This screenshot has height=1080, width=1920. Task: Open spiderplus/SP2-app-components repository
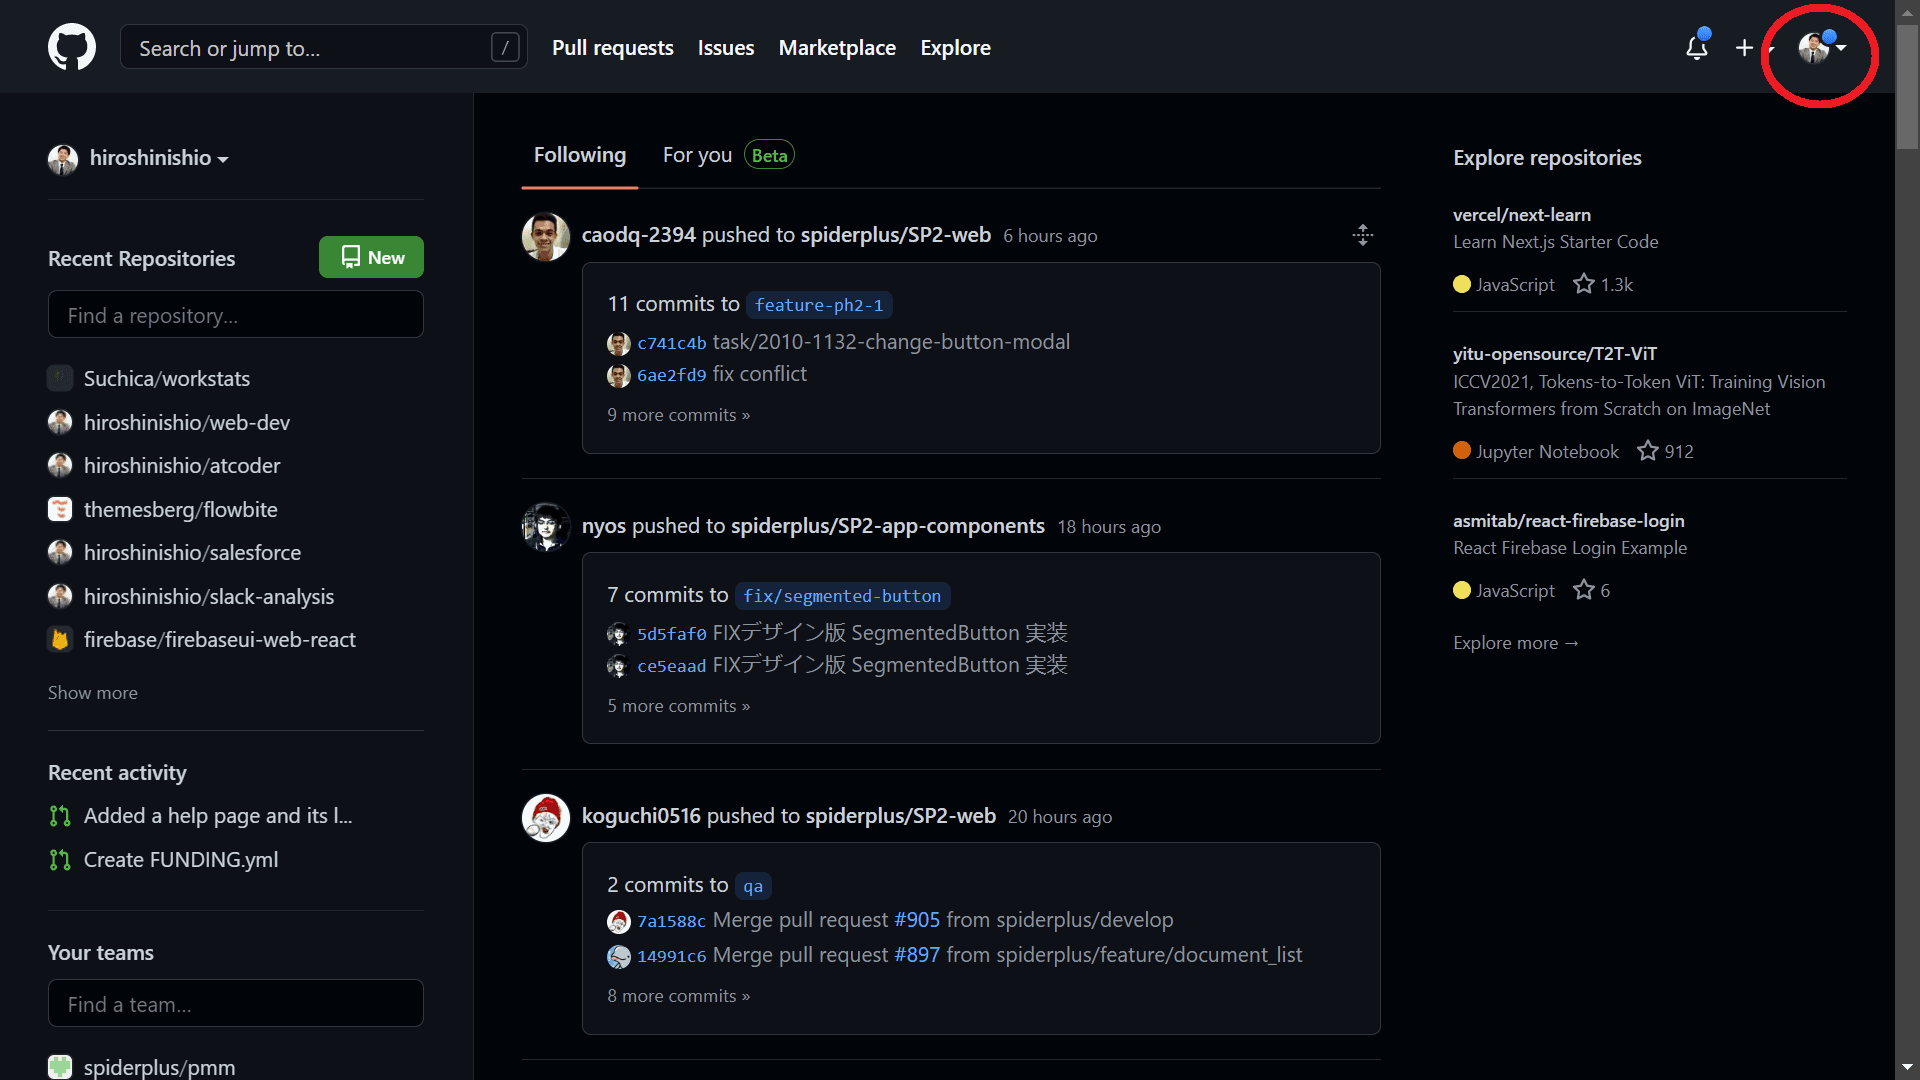pos(888,526)
